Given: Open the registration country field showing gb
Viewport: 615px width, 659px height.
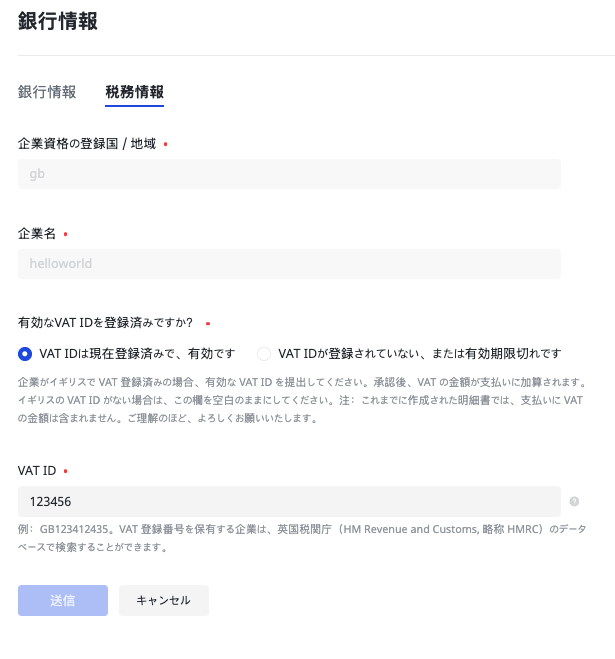Looking at the screenshot, I should point(289,173).
